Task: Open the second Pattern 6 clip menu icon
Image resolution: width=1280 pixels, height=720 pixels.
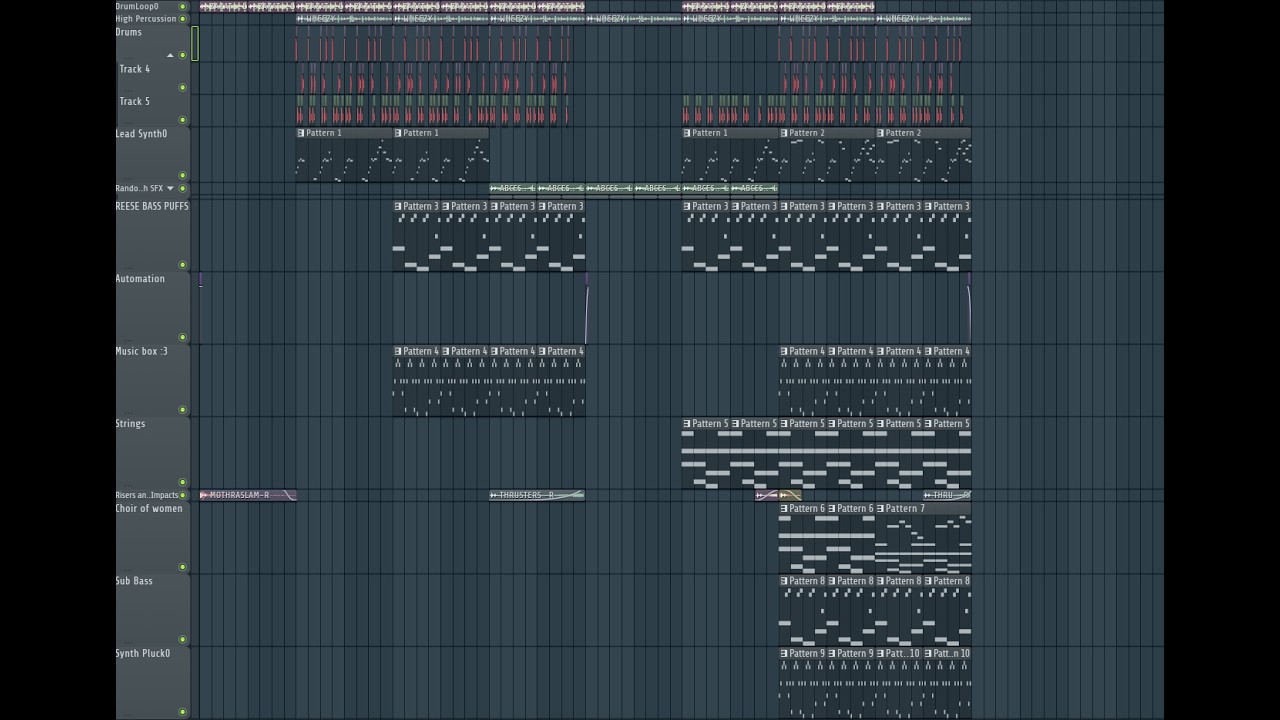Action: (831, 509)
